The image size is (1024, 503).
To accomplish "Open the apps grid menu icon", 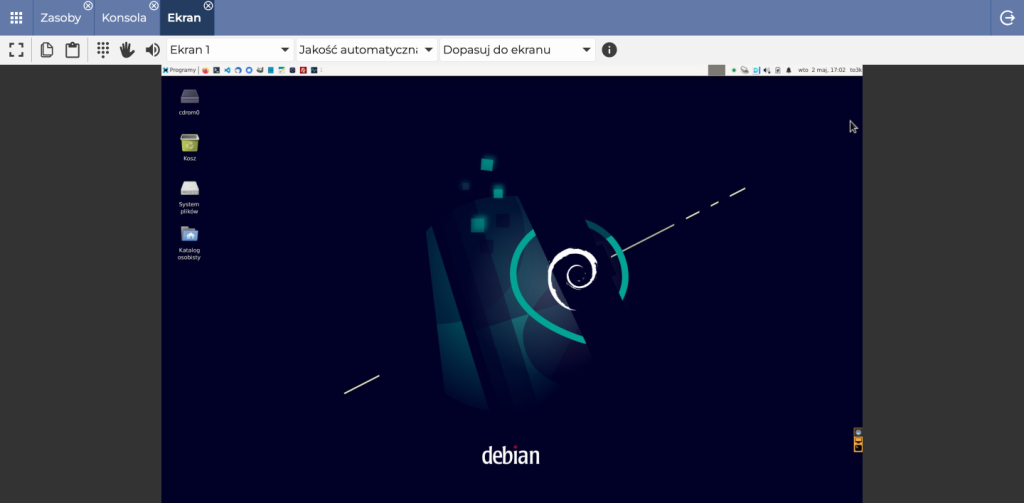I will click(x=16, y=18).
